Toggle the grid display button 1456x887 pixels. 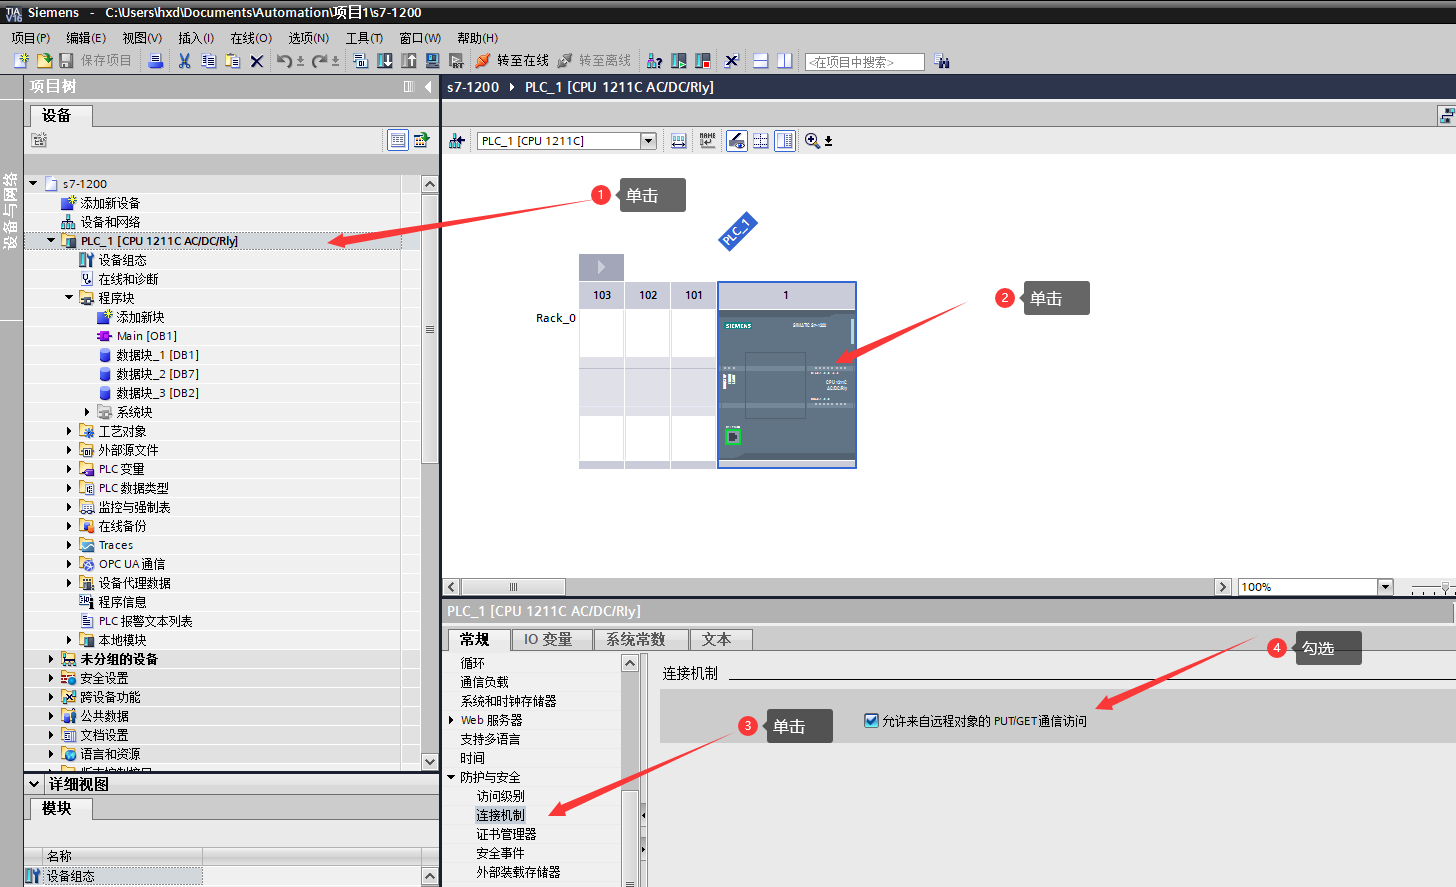coord(761,141)
